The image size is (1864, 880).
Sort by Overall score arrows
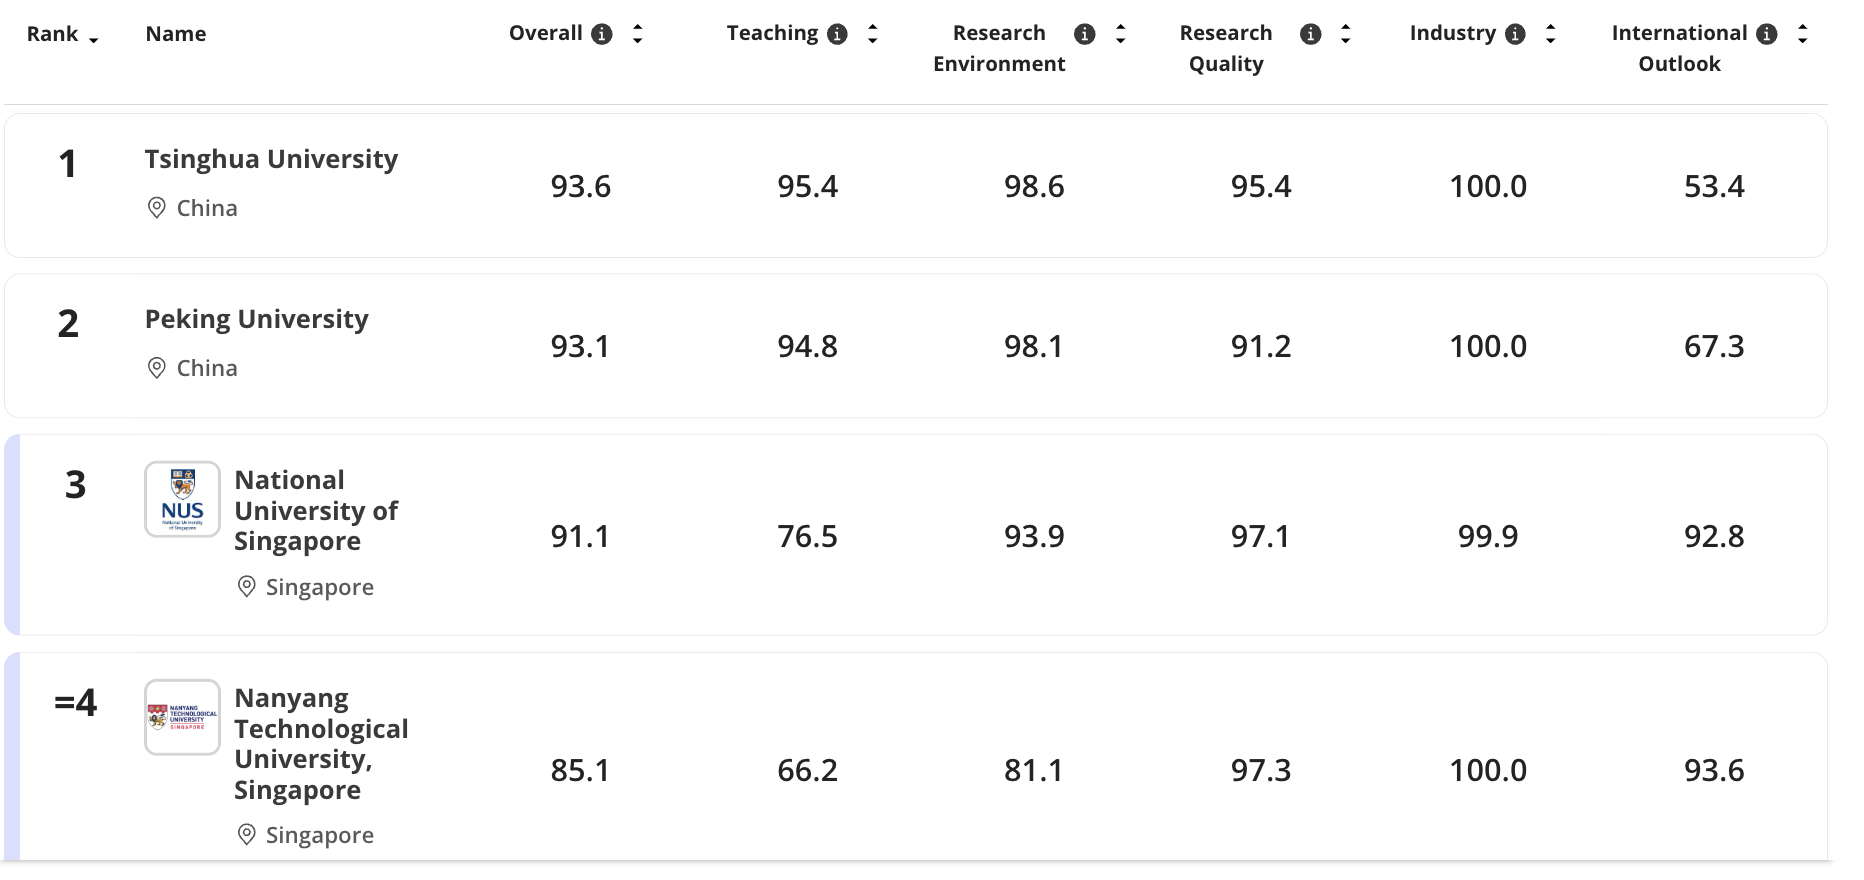click(637, 34)
